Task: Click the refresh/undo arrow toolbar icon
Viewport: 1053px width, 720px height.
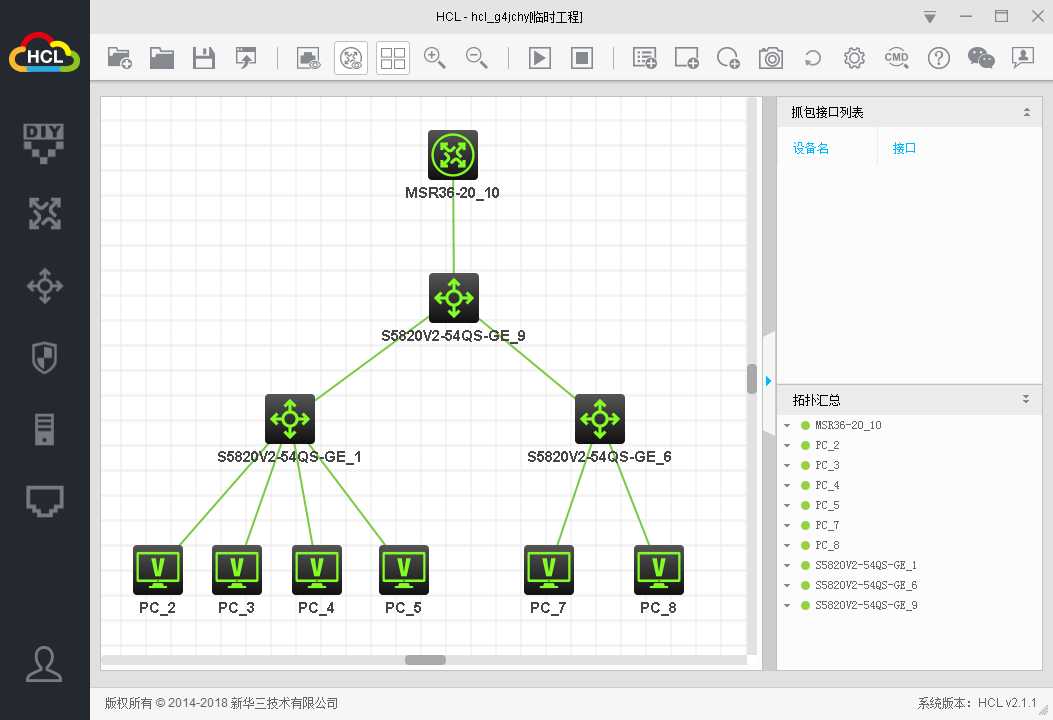Action: (813, 58)
